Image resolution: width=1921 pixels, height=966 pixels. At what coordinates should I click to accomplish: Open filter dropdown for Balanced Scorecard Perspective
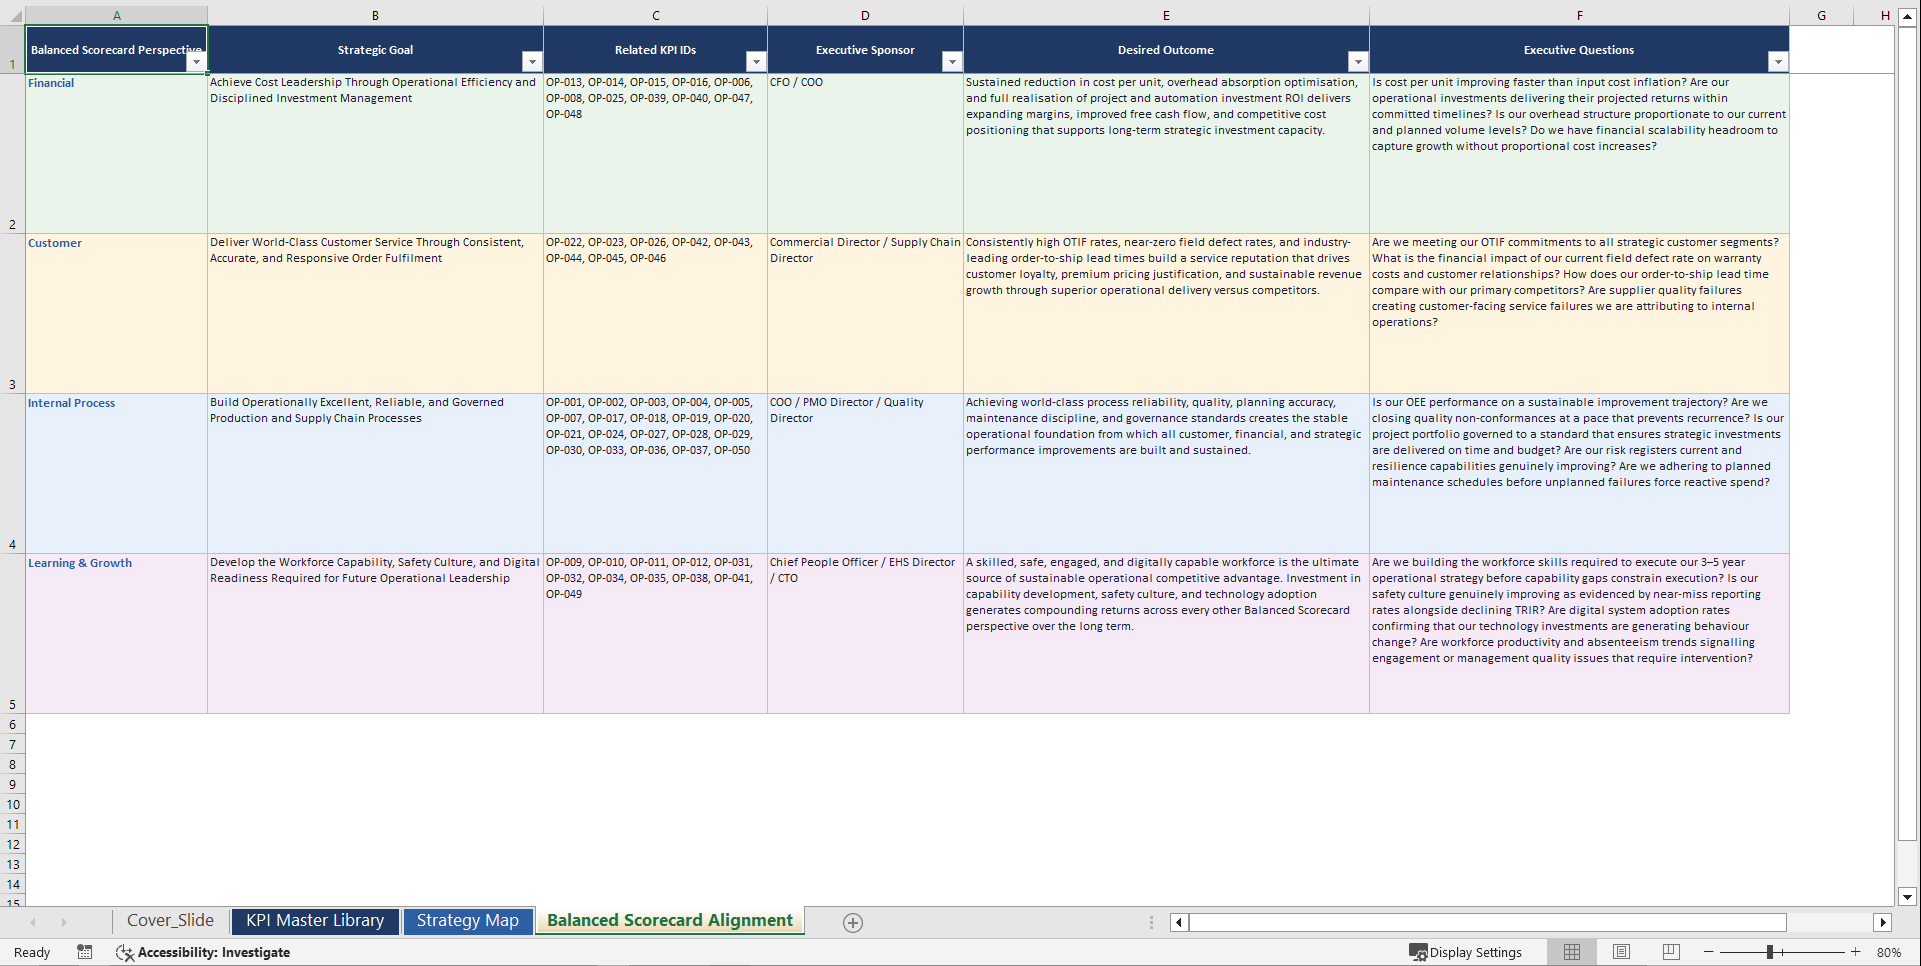[196, 62]
